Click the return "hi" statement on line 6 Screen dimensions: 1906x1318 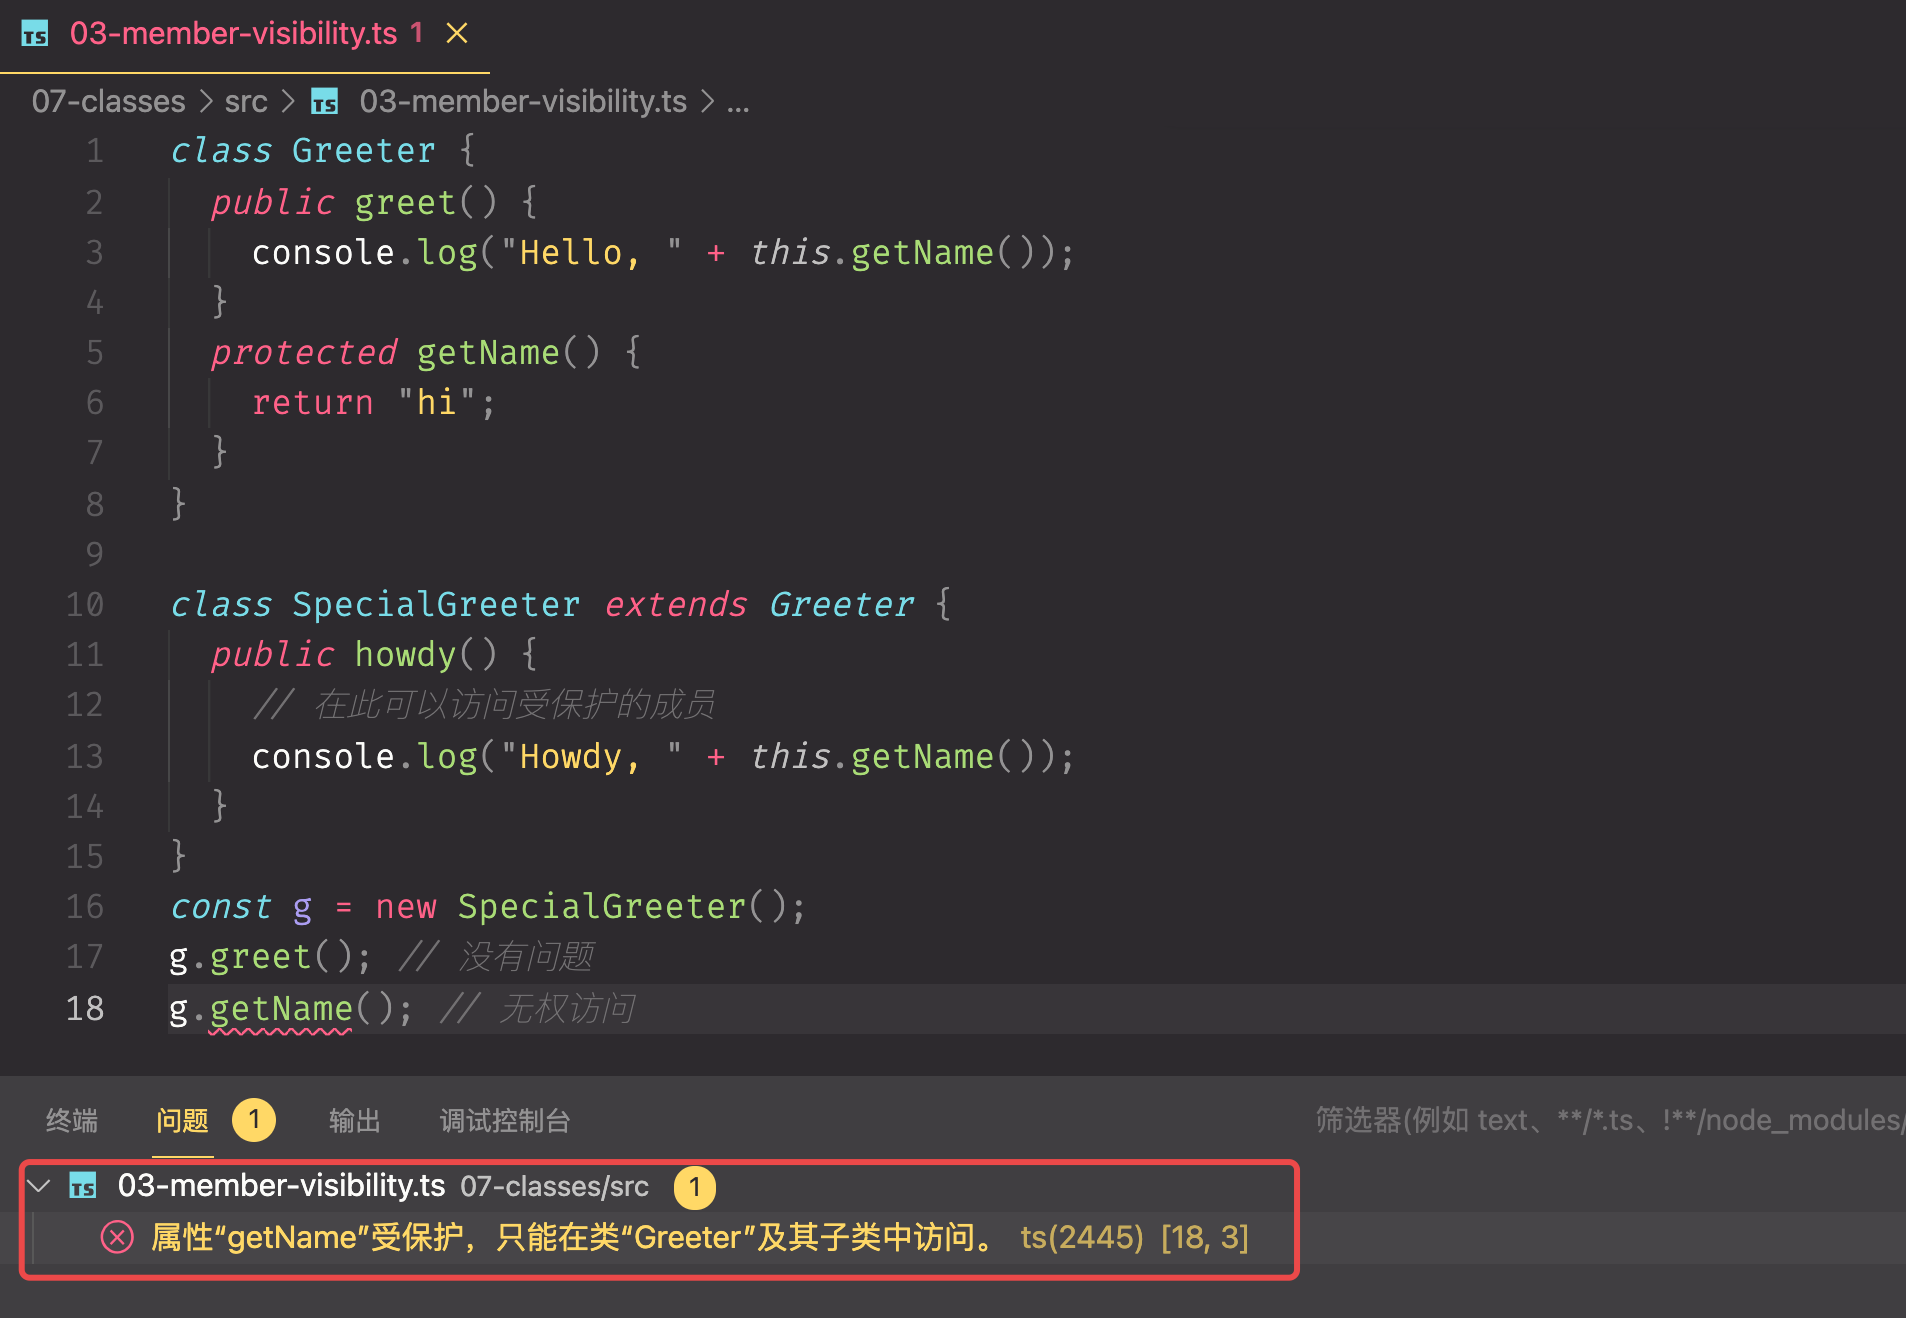(373, 402)
